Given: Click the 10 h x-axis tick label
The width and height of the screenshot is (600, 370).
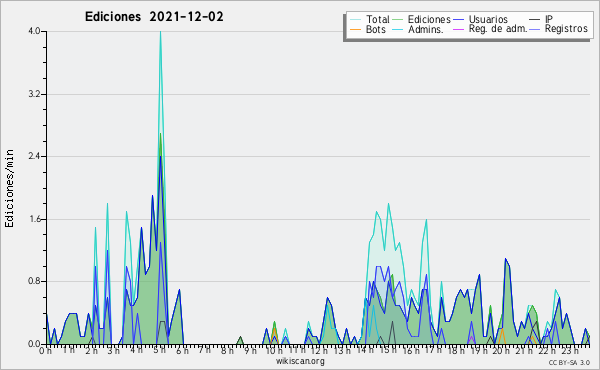Looking at the screenshot, I should [x=273, y=350].
